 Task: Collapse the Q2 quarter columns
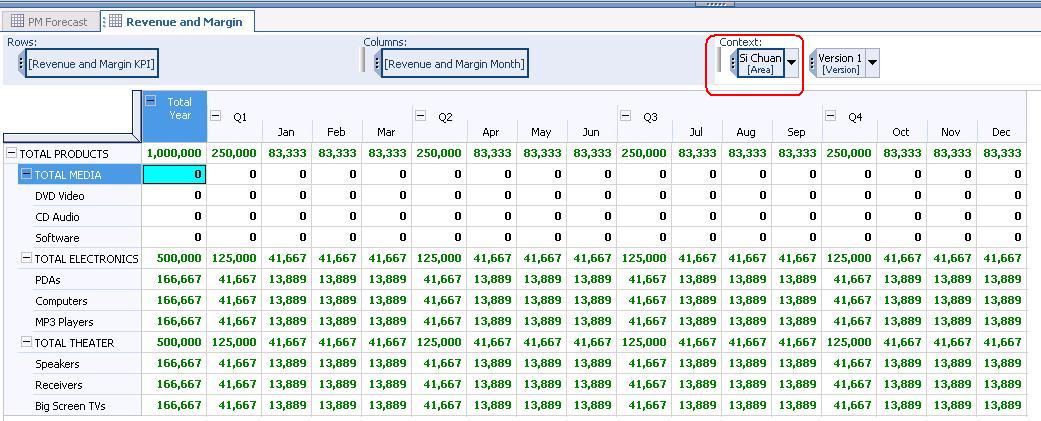pyautogui.click(x=420, y=116)
